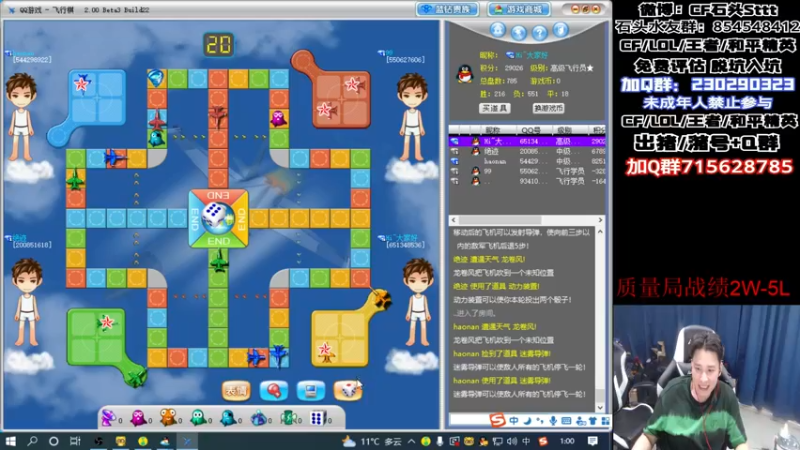Open the question mark help icon

539,32
